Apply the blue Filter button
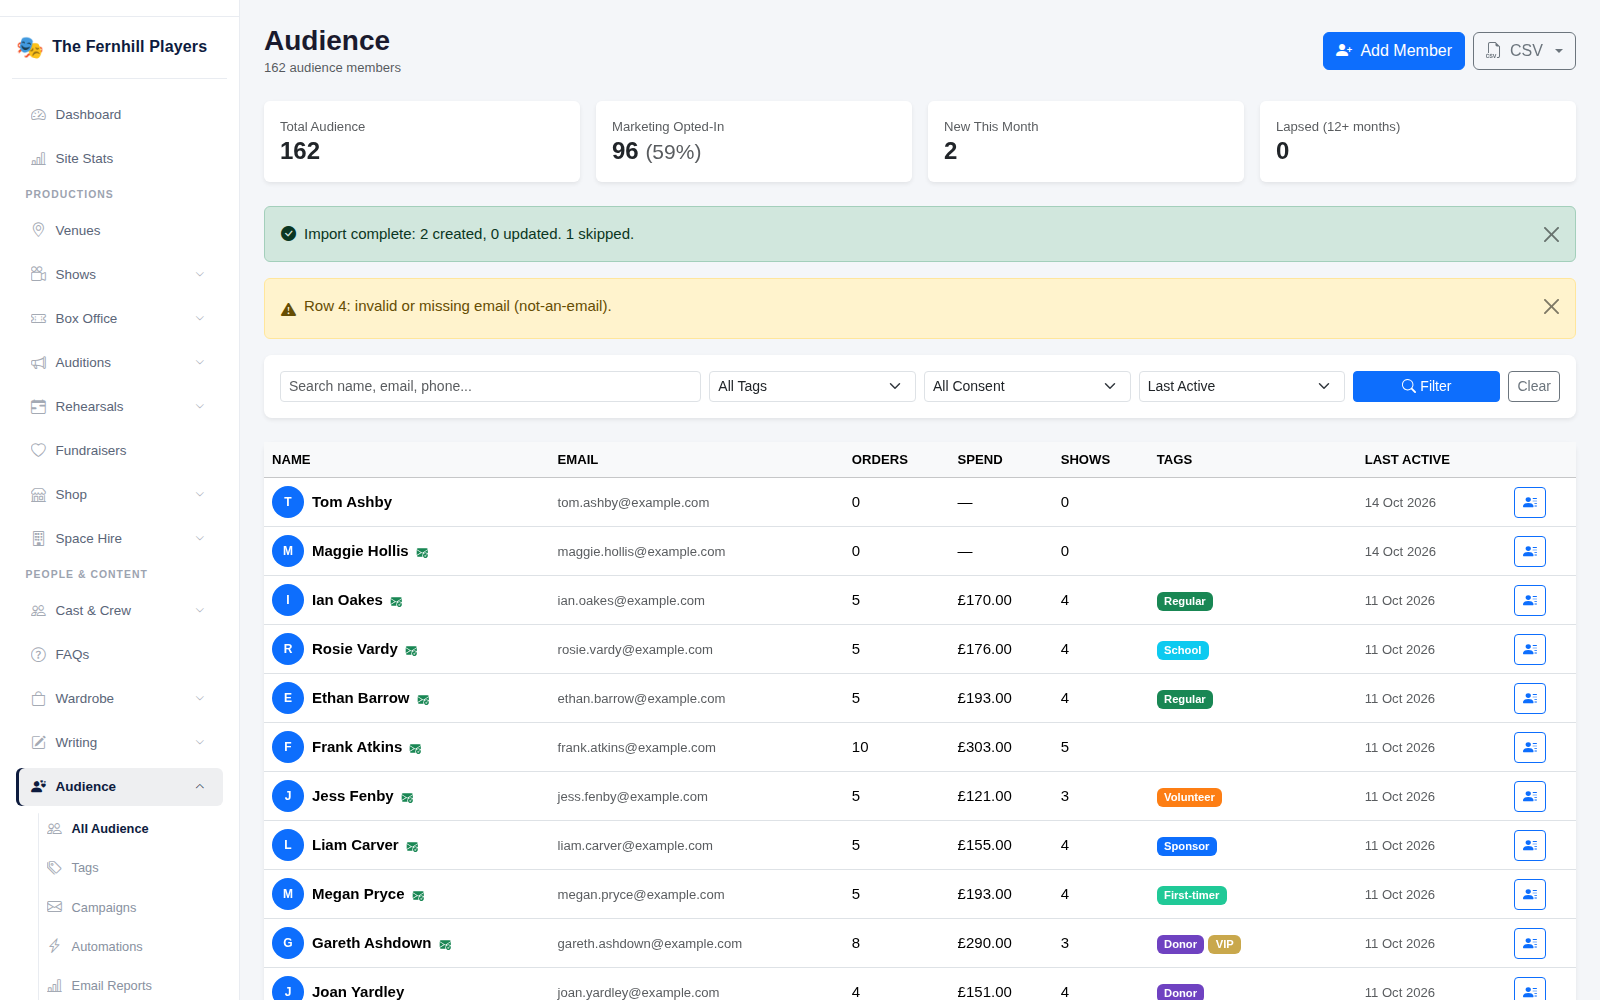Image resolution: width=1600 pixels, height=1000 pixels. point(1426,387)
